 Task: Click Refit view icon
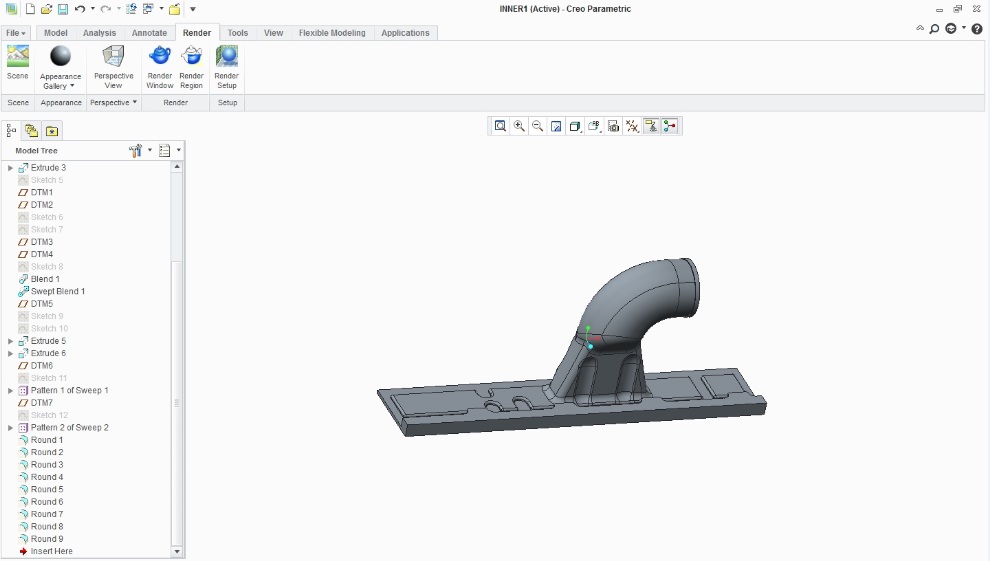tap(500, 126)
